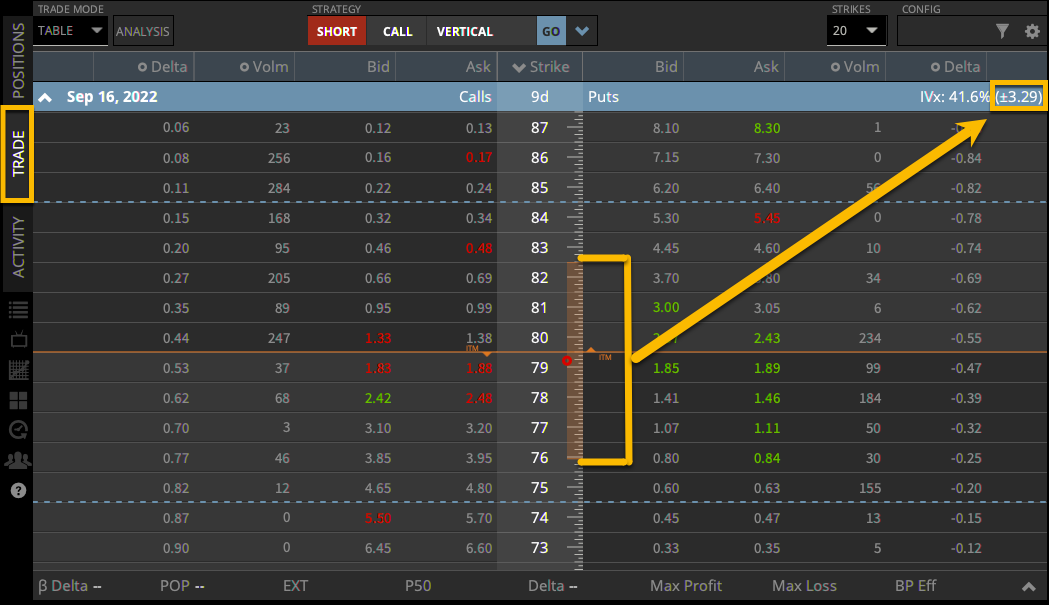Open the market grid icon
Screen dimensions: 1049x605
[x=18, y=370]
